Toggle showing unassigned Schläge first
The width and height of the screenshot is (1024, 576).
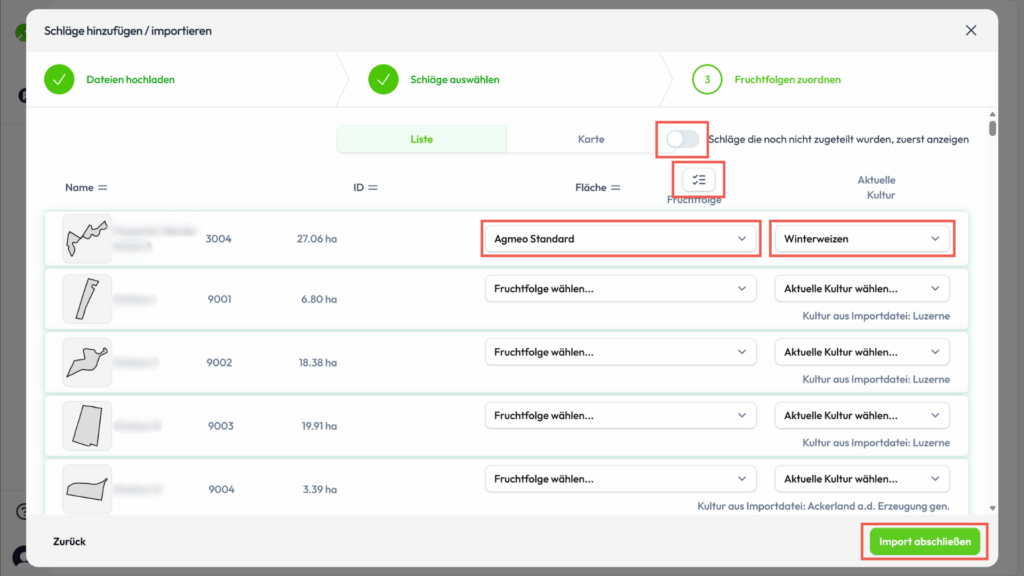[x=683, y=139]
